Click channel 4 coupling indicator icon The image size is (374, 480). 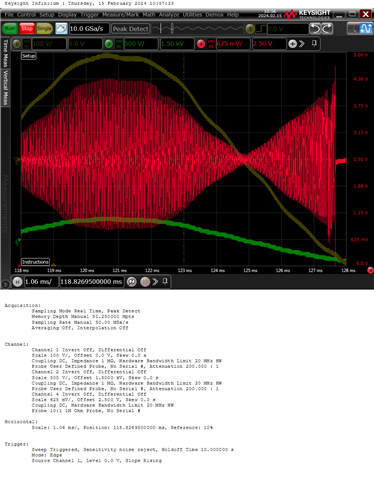pyautogui.click(x=211, y=44)
